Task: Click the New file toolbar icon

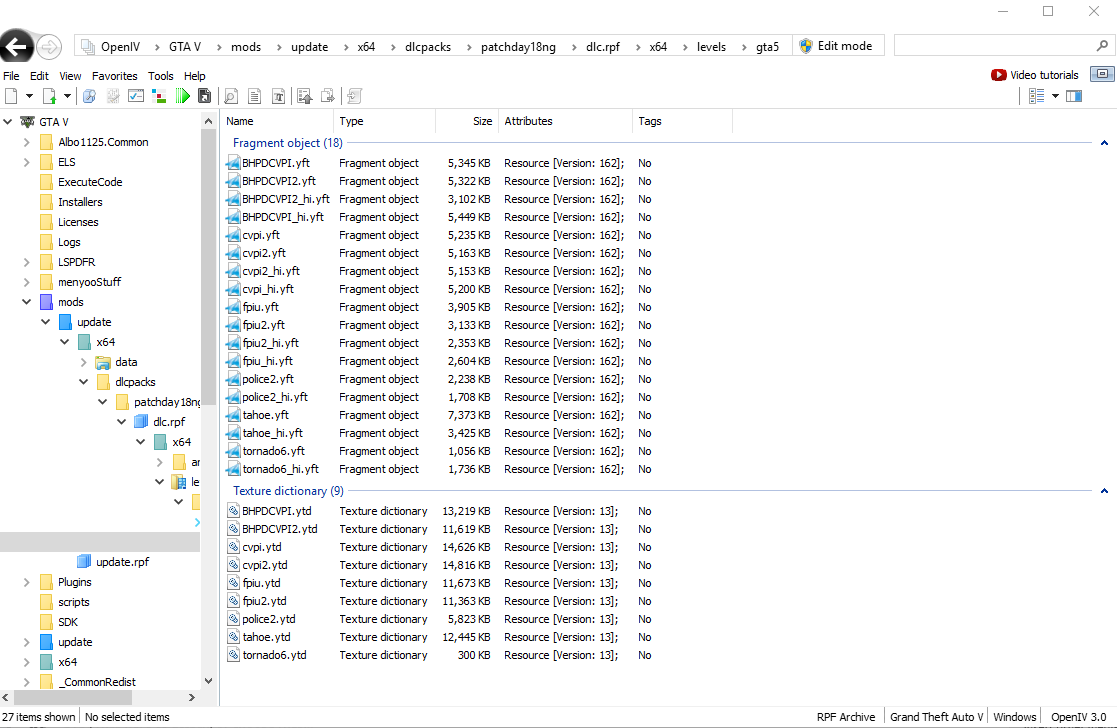Action: [11, 96]
